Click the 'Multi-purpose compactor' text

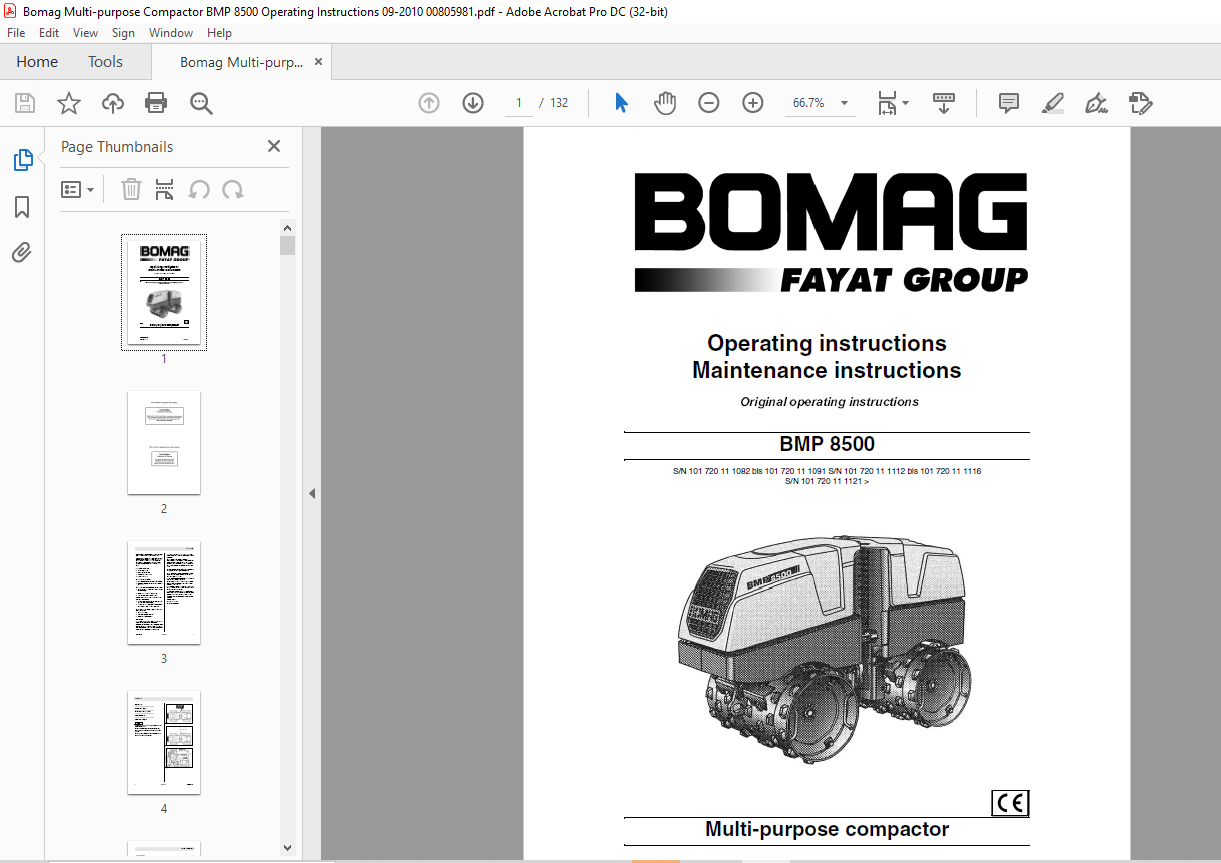pyautogui.click(x=827, y=829)
